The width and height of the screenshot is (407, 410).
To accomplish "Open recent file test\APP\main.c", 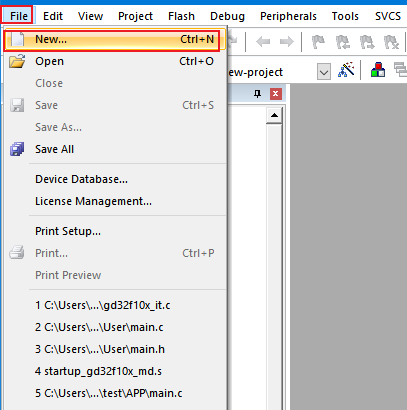I will [115, 393].
